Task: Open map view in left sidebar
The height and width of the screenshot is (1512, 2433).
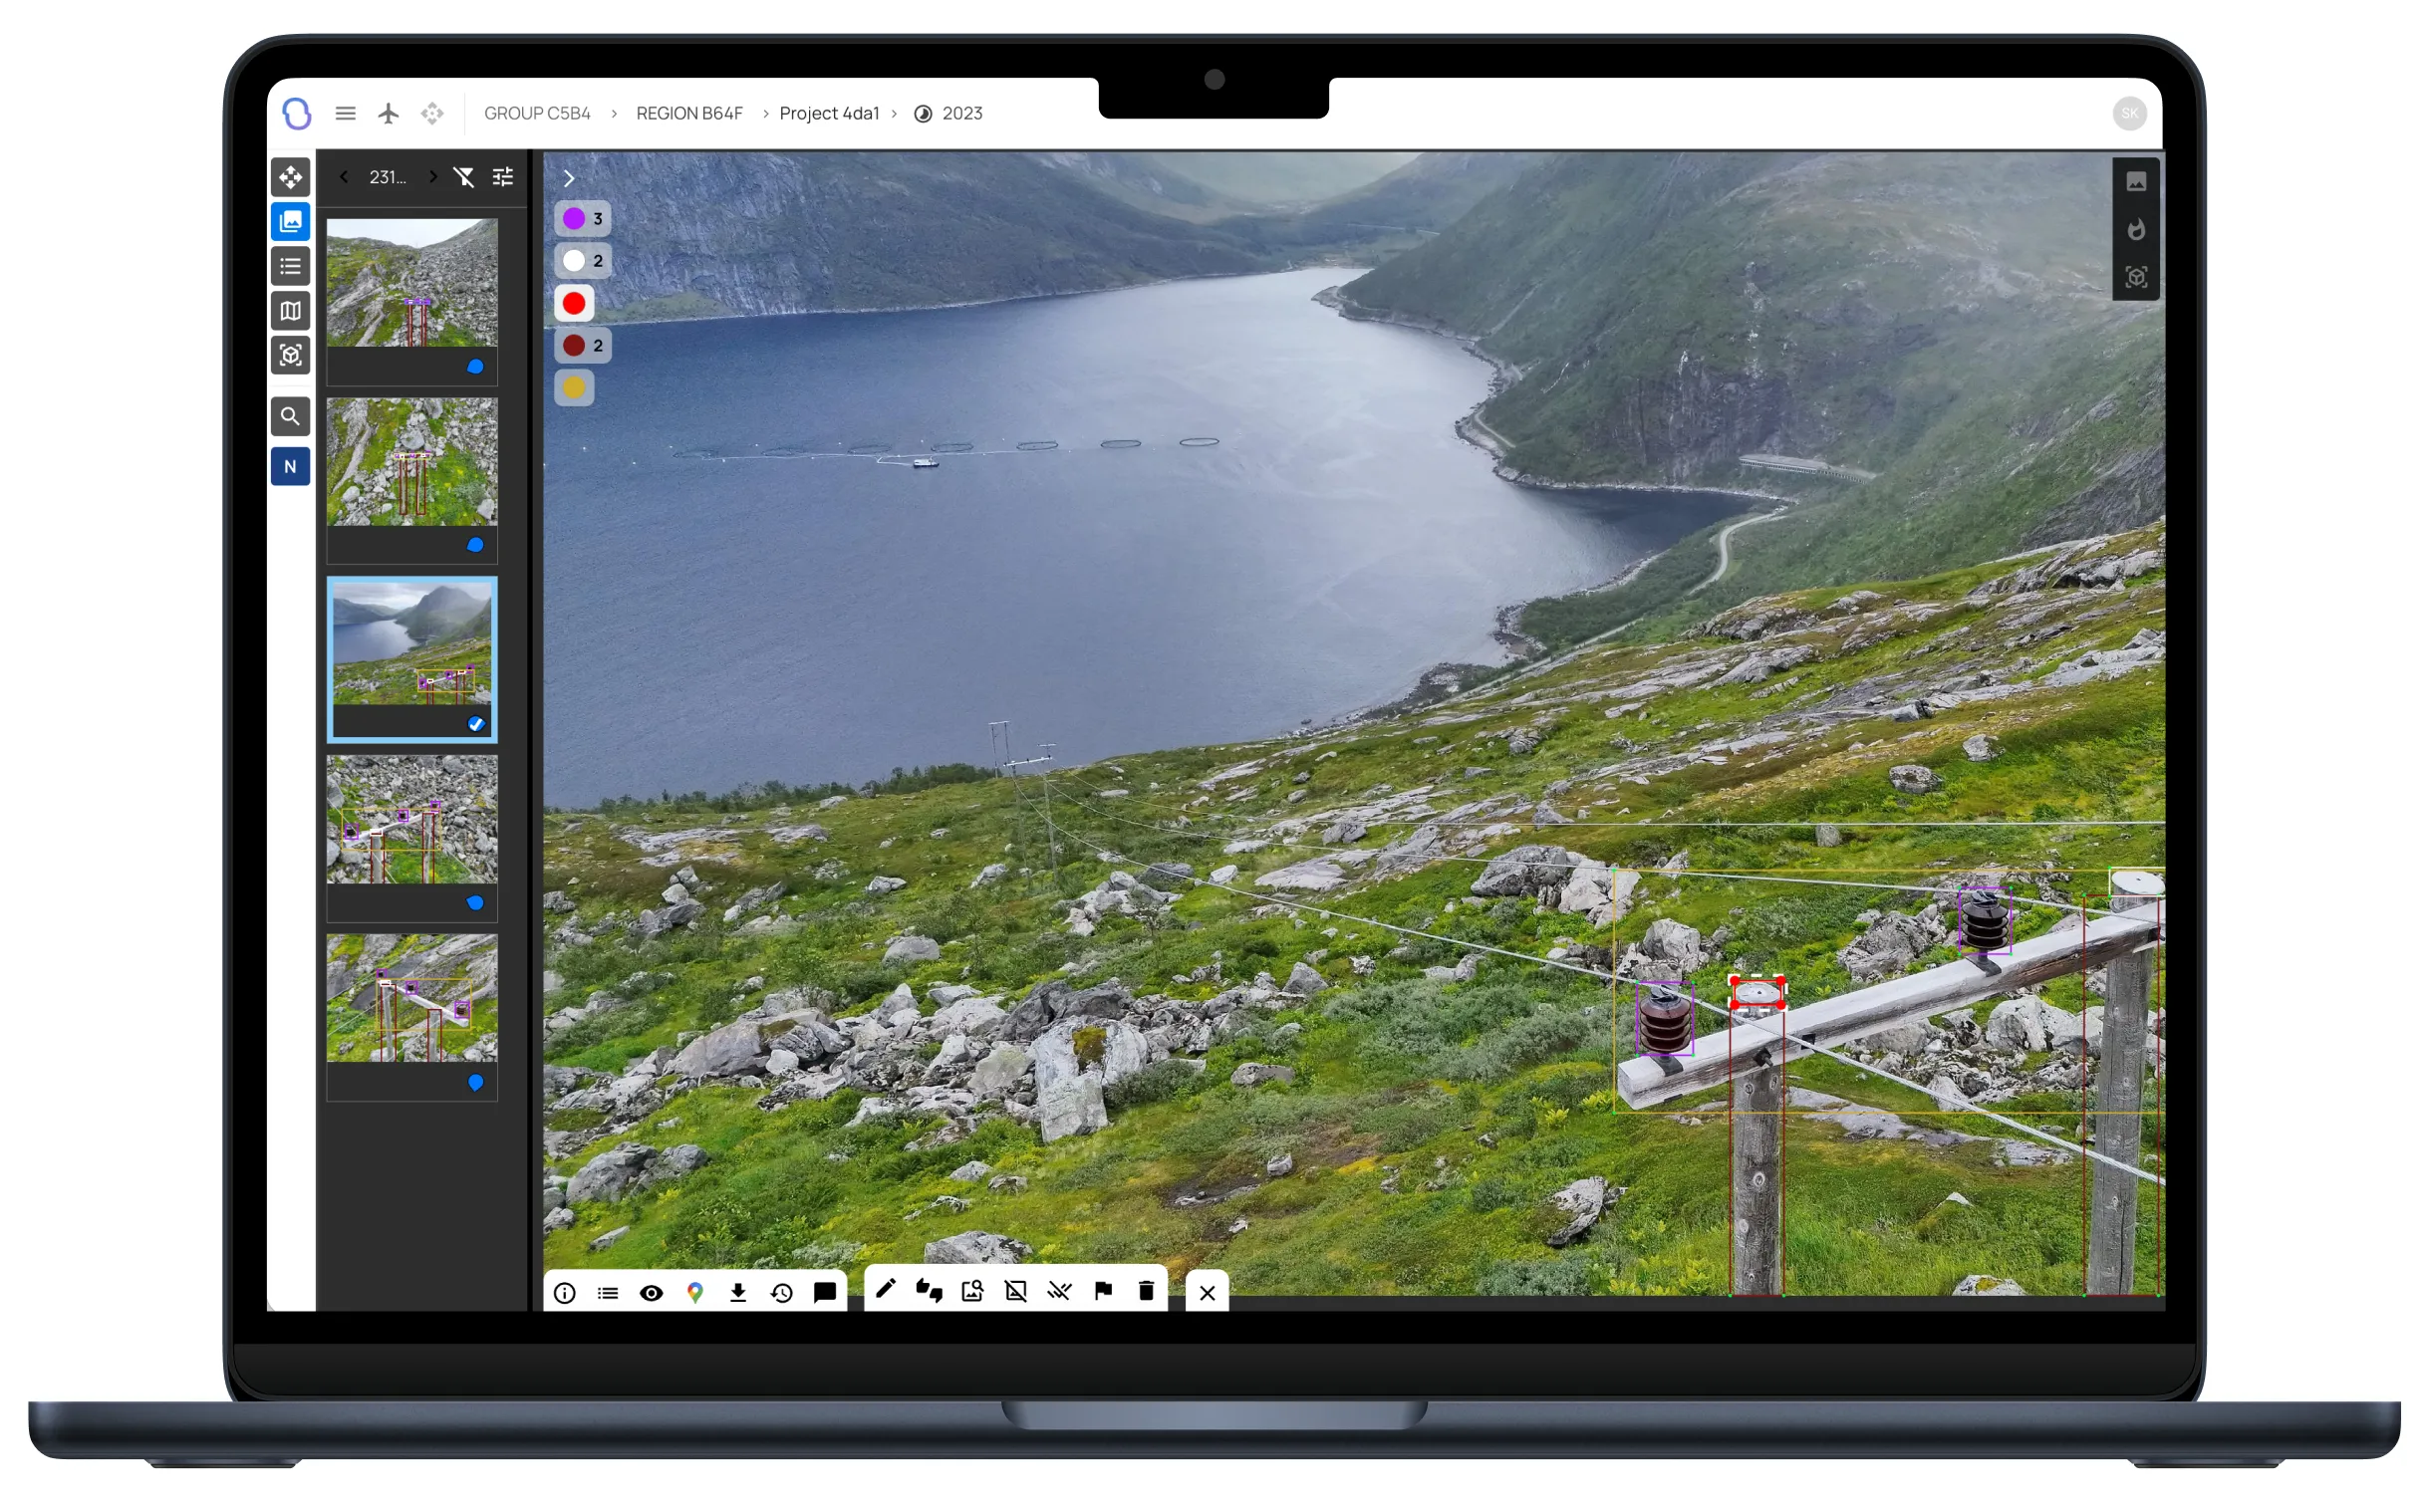Action: [x=291, y=311]
